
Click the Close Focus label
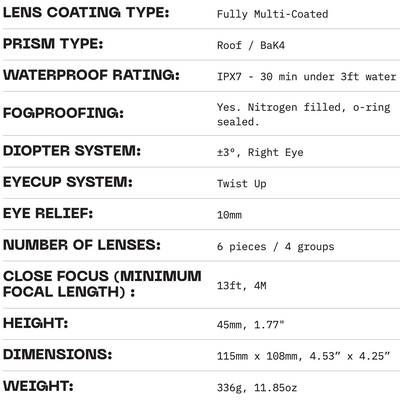pyautogui.click(x=102, y=284)
